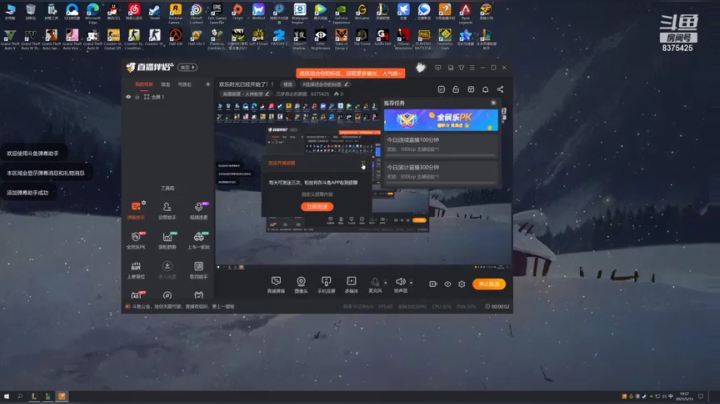This screenshot has width=720, height=404.
Task: Open the notification center in the taskbar
Action: click(700, 396)
